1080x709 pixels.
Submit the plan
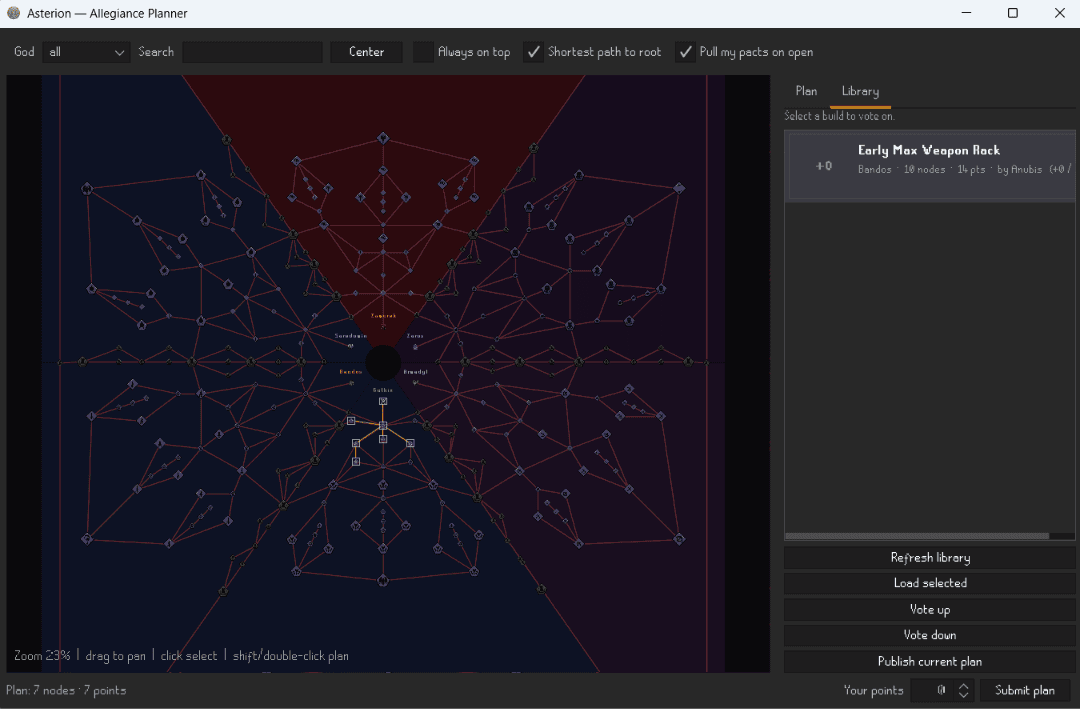[x=1024, y=690]
